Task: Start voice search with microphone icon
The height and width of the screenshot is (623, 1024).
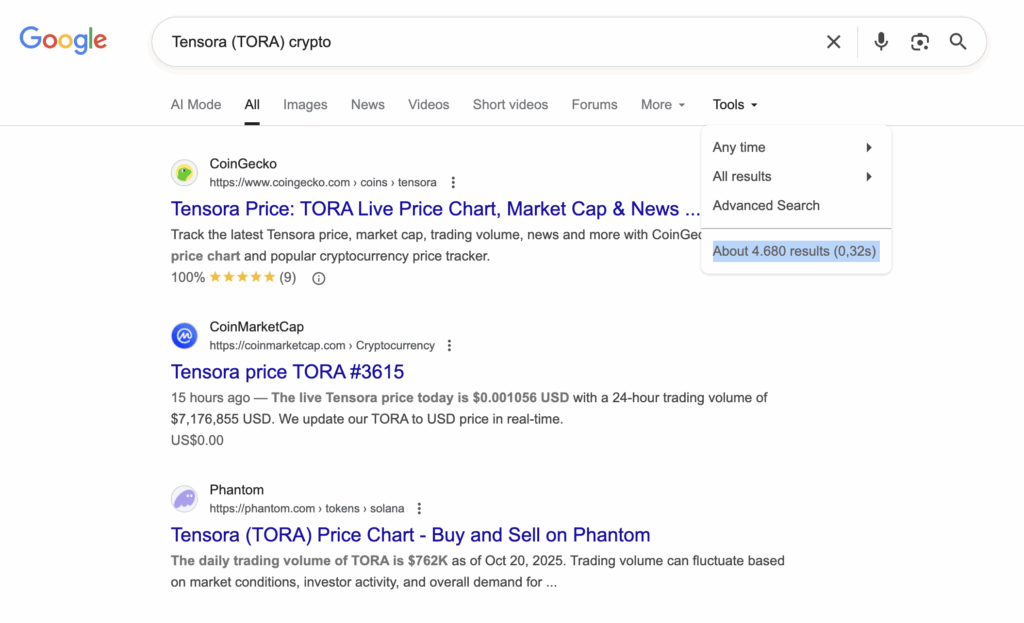Action: click(x=881, y=42)
